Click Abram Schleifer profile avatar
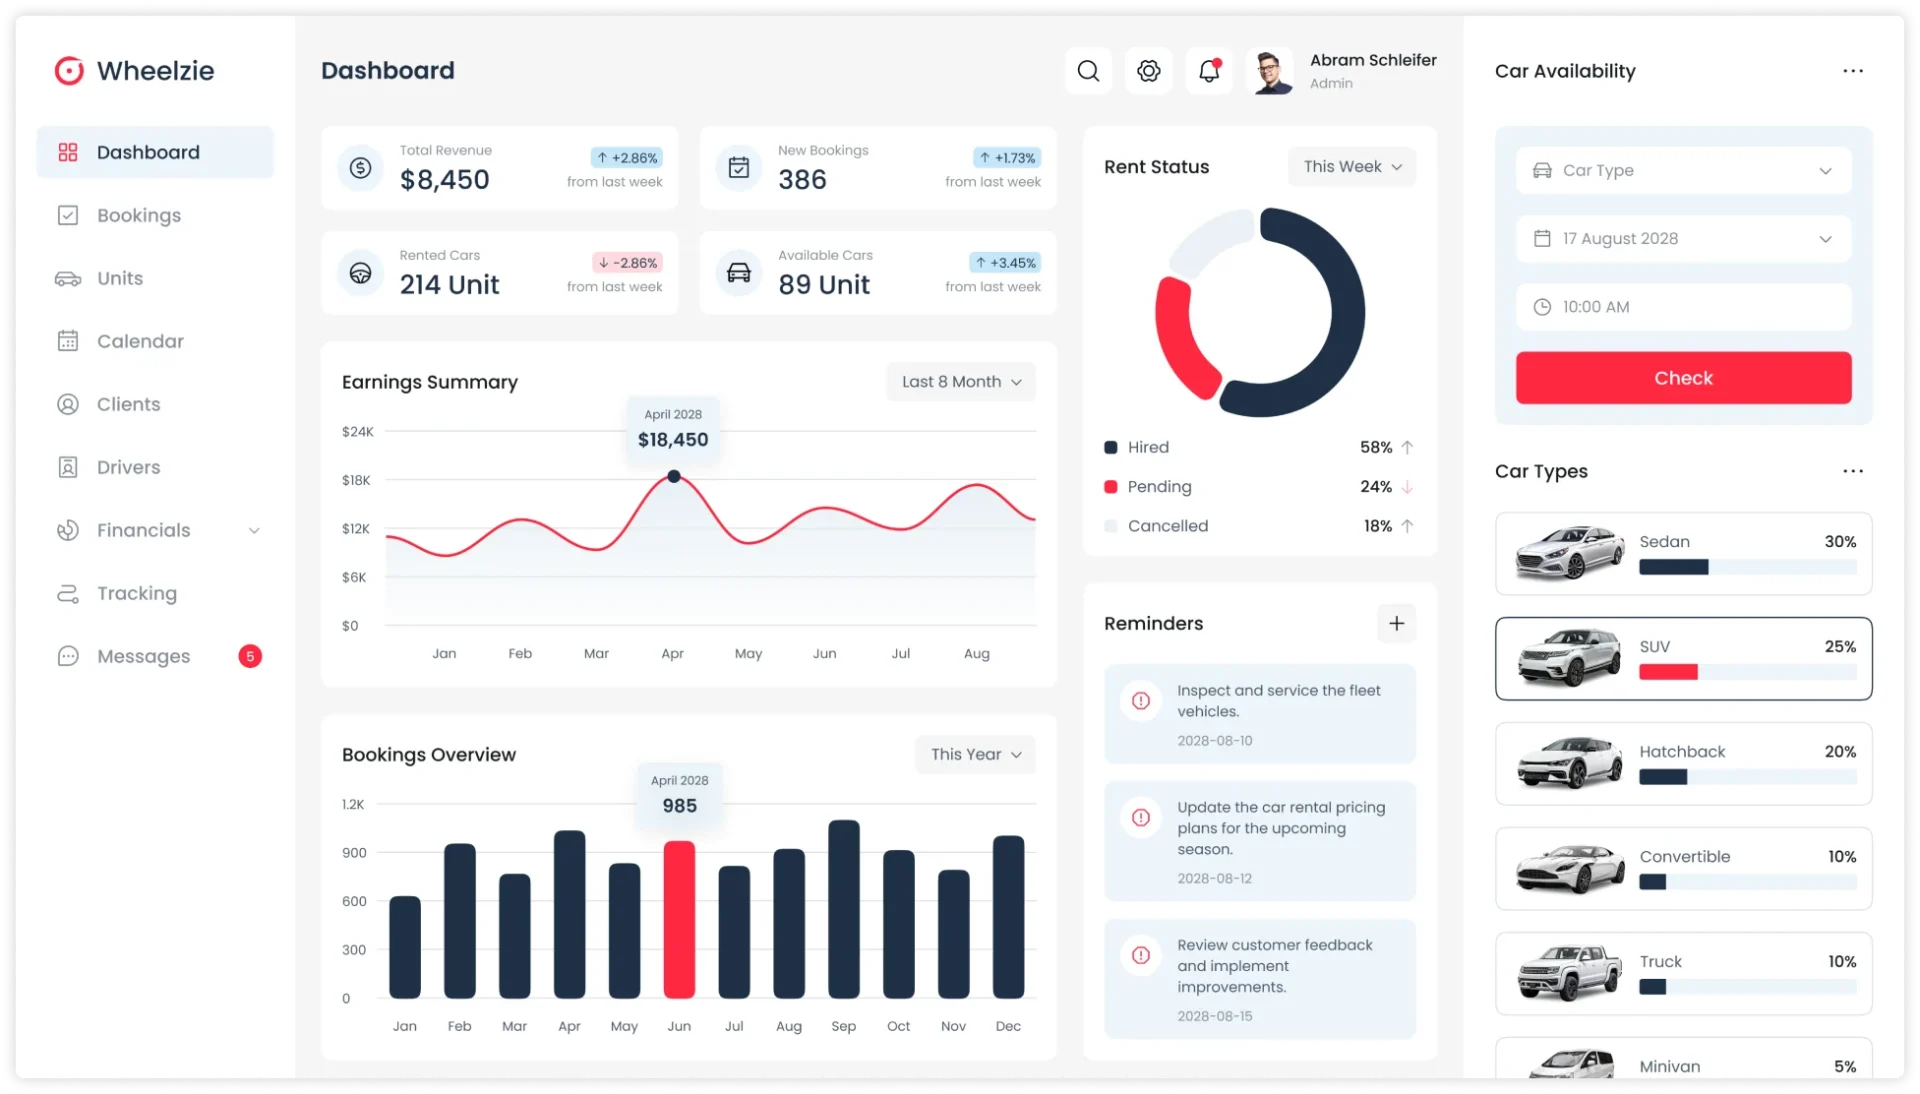This screenshot has height=1094, width=1920. point(1271,71)
